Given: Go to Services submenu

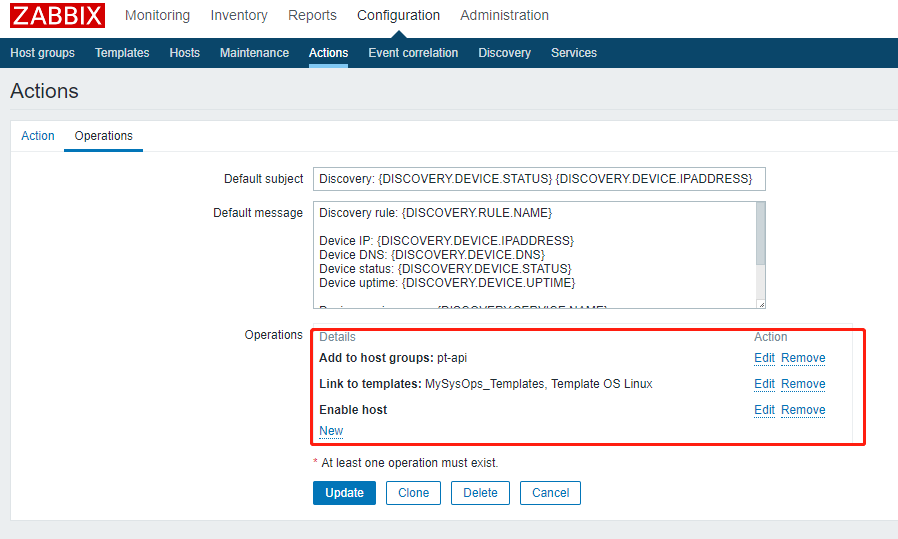Looking at the screenshot, I should (574, 53).
